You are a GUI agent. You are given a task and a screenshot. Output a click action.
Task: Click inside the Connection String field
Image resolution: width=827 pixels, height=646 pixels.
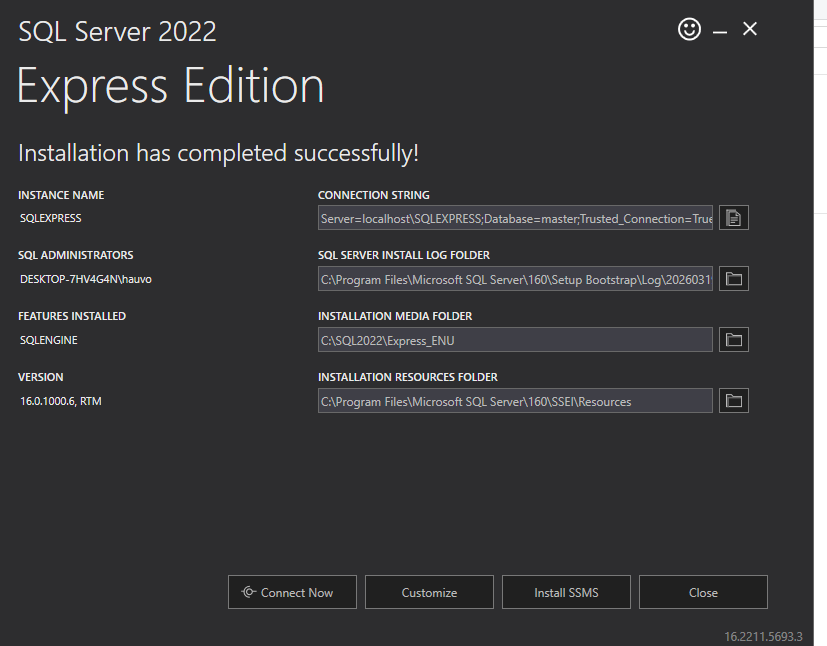coord(515,218)
